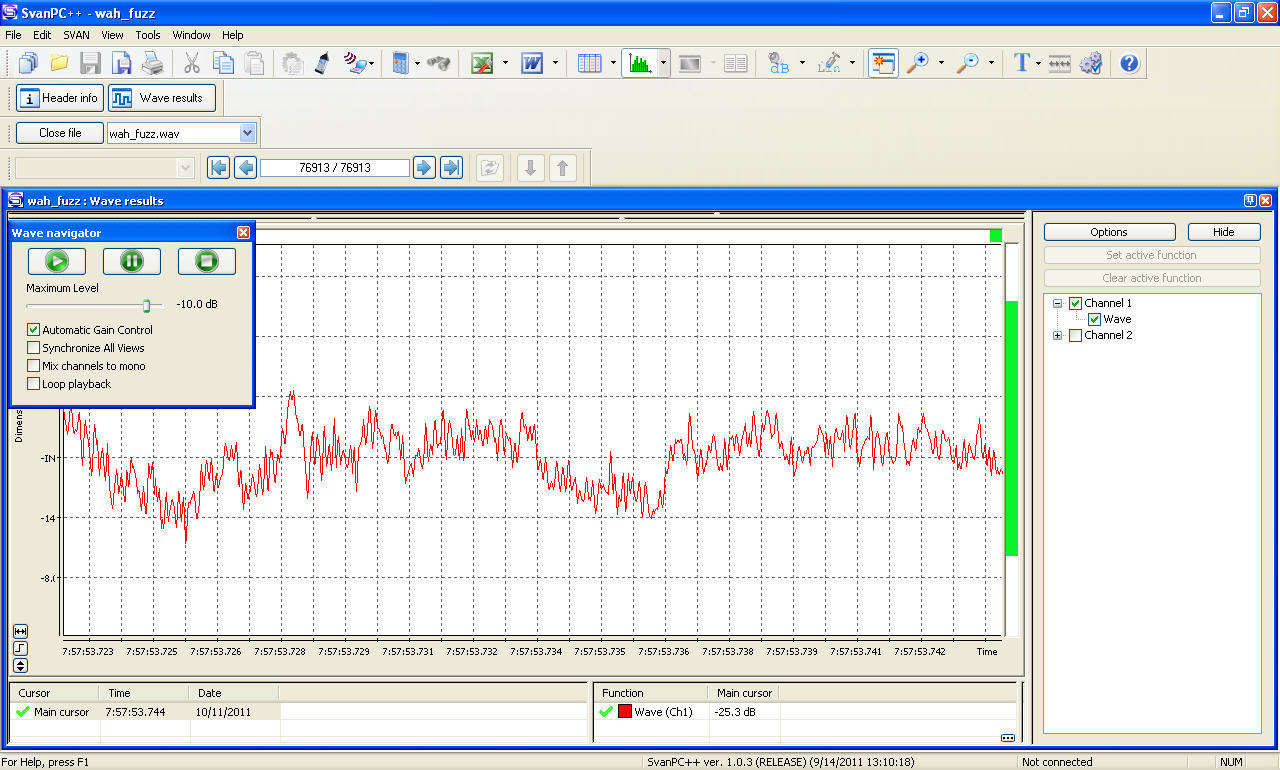Click the copy documents icon
This screenshot has height=770, width=1280.
[x=223, y=63]
